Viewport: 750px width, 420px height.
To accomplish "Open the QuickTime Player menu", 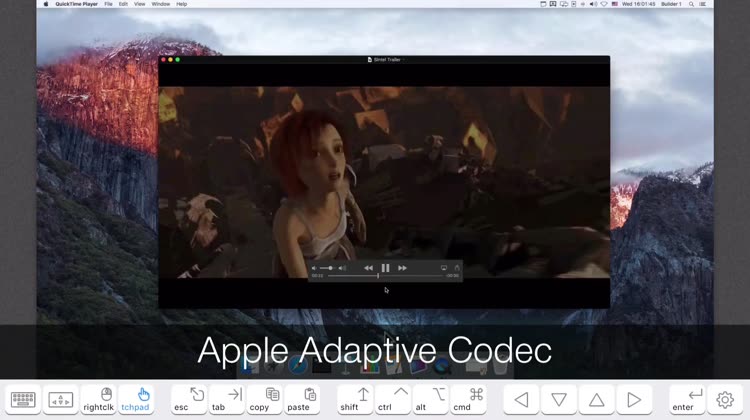I will 77,4.
